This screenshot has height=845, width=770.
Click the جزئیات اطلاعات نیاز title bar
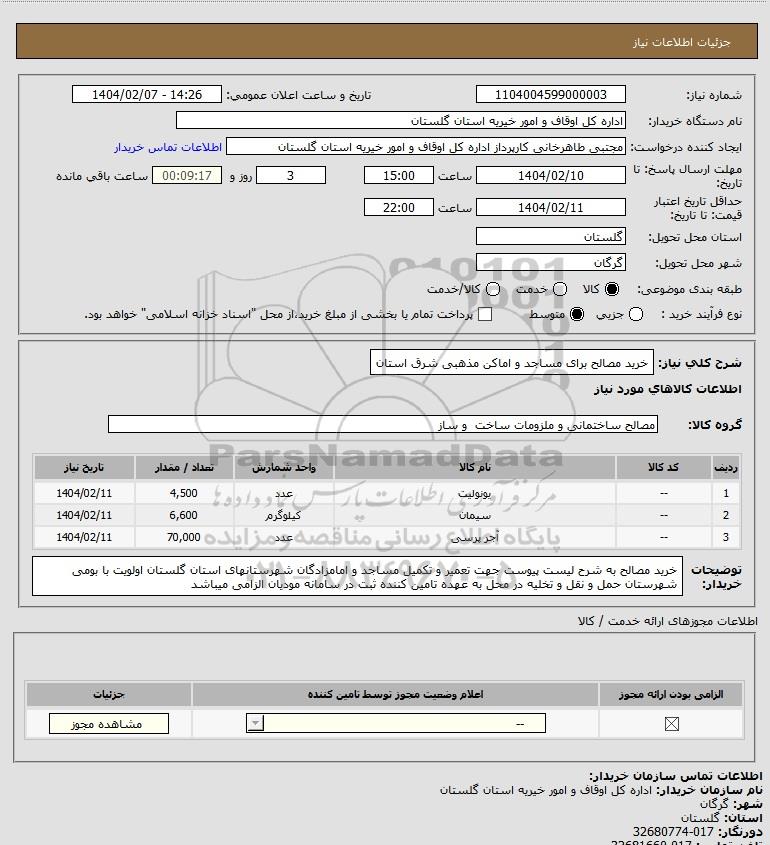[387, 41]
